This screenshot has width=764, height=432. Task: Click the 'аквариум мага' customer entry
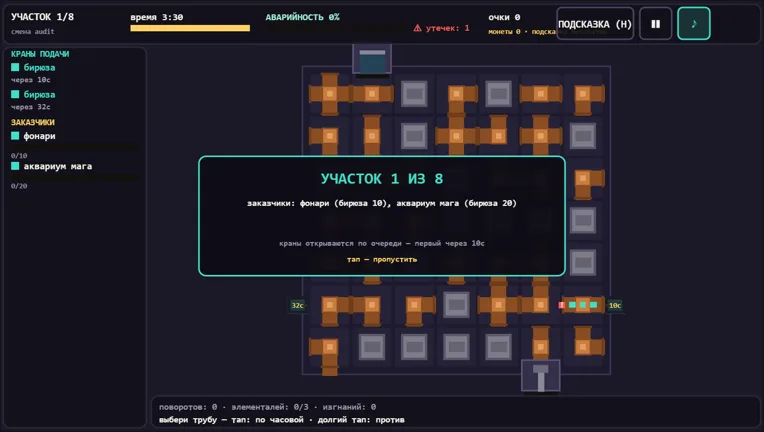coord(75,175)
